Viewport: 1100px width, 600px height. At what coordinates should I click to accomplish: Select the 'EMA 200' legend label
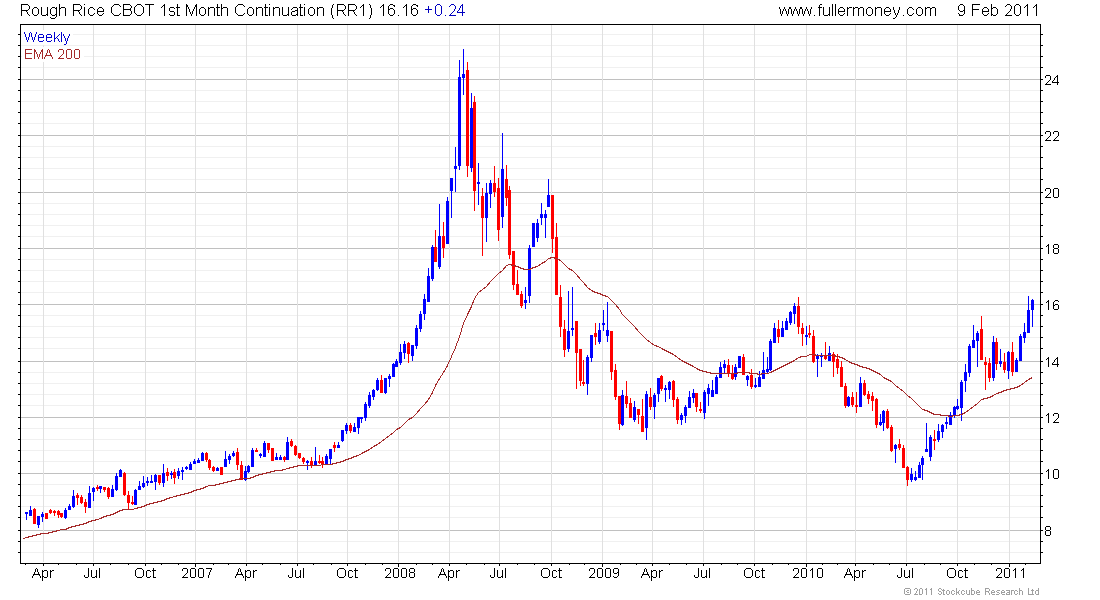(x=53, y=54)
